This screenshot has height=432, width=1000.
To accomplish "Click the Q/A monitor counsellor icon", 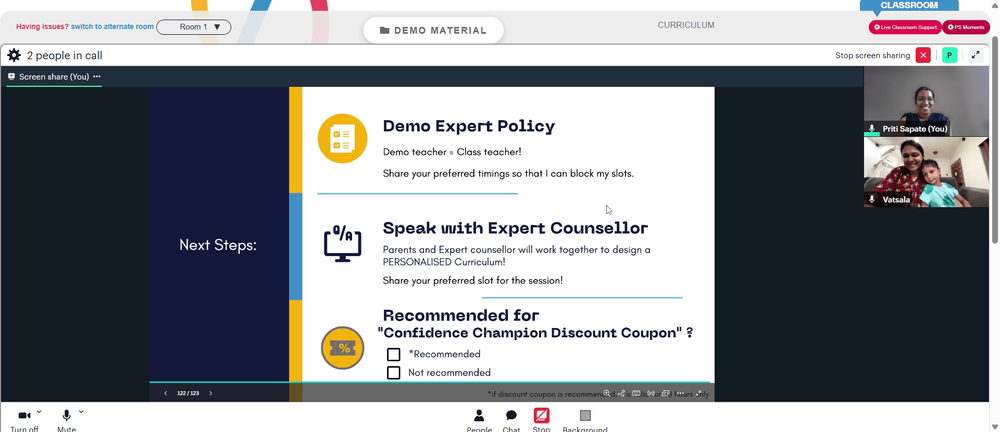I will (342, 244).
